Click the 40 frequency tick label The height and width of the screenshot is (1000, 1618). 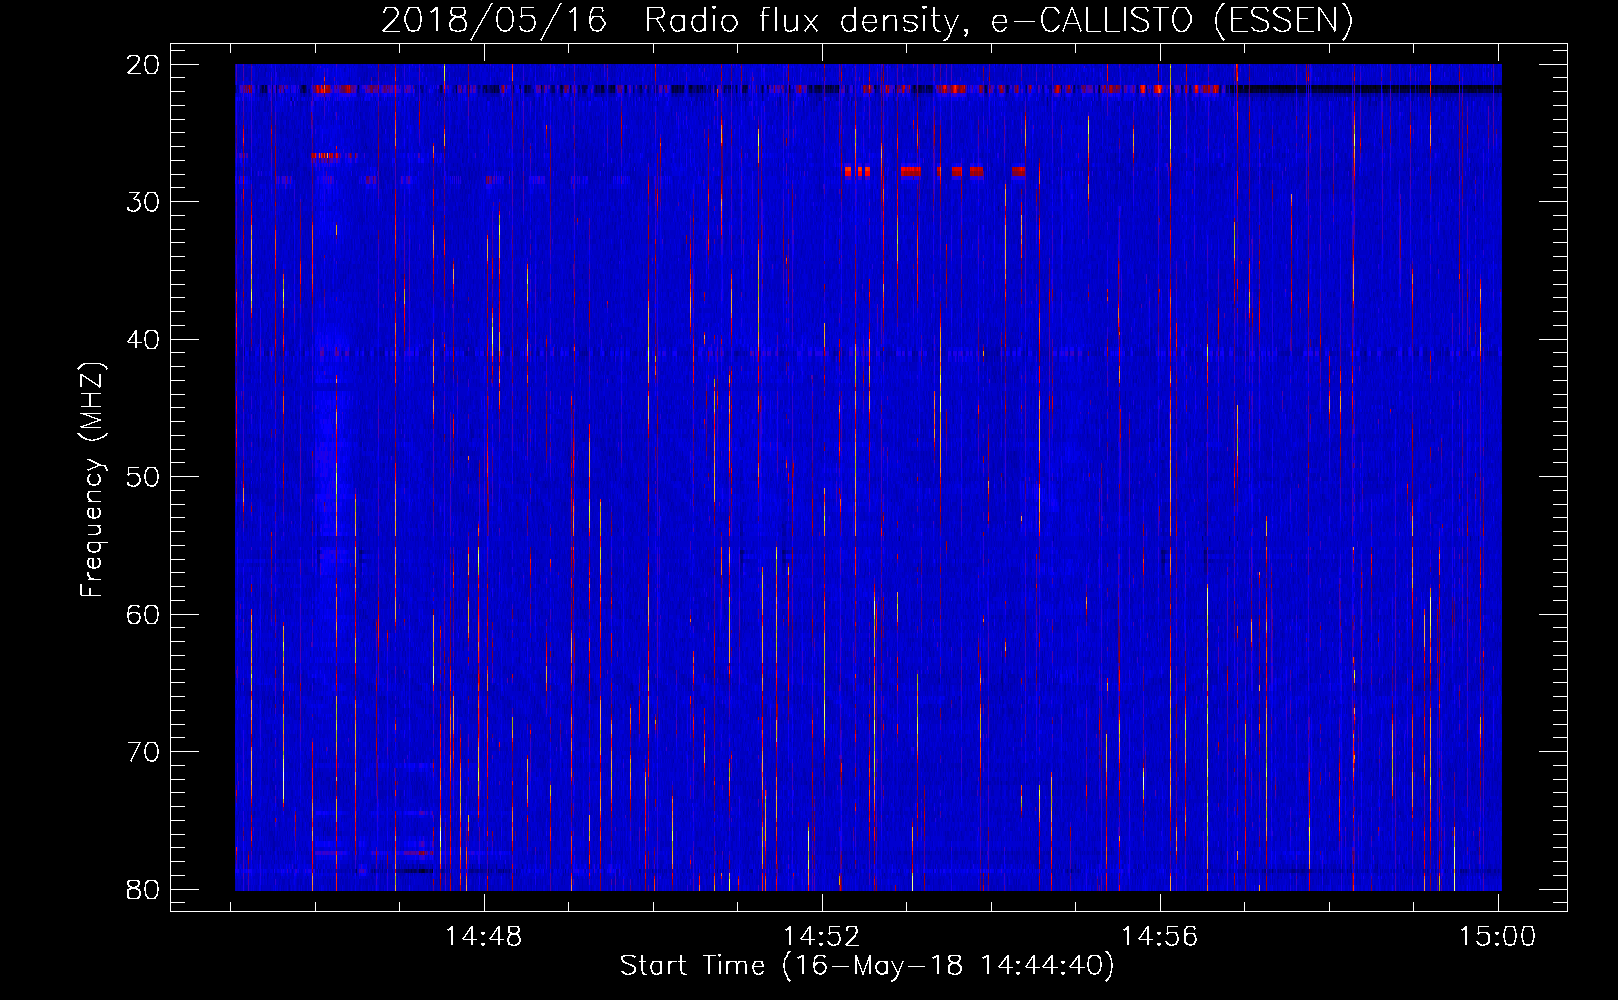[x=143, y=340]
